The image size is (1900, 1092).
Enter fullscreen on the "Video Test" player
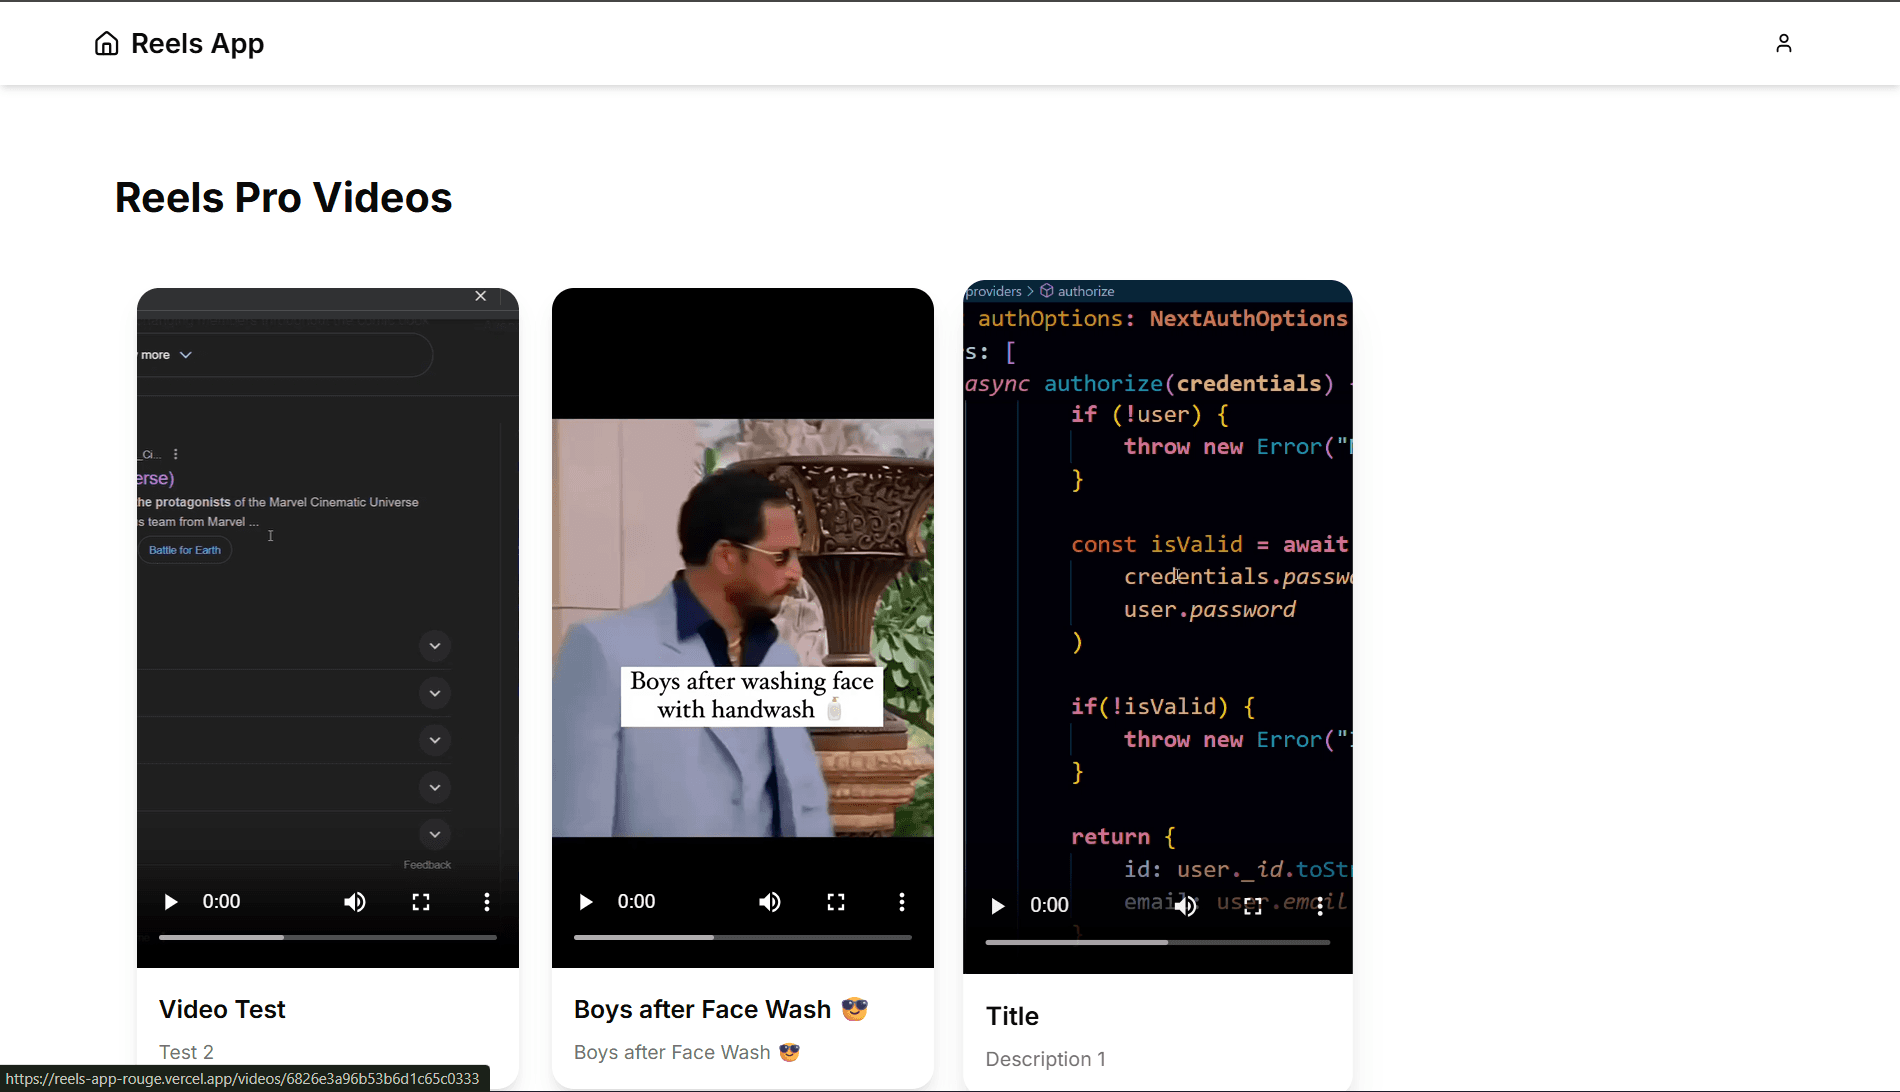pyautogui.click(x=420, y=901)
